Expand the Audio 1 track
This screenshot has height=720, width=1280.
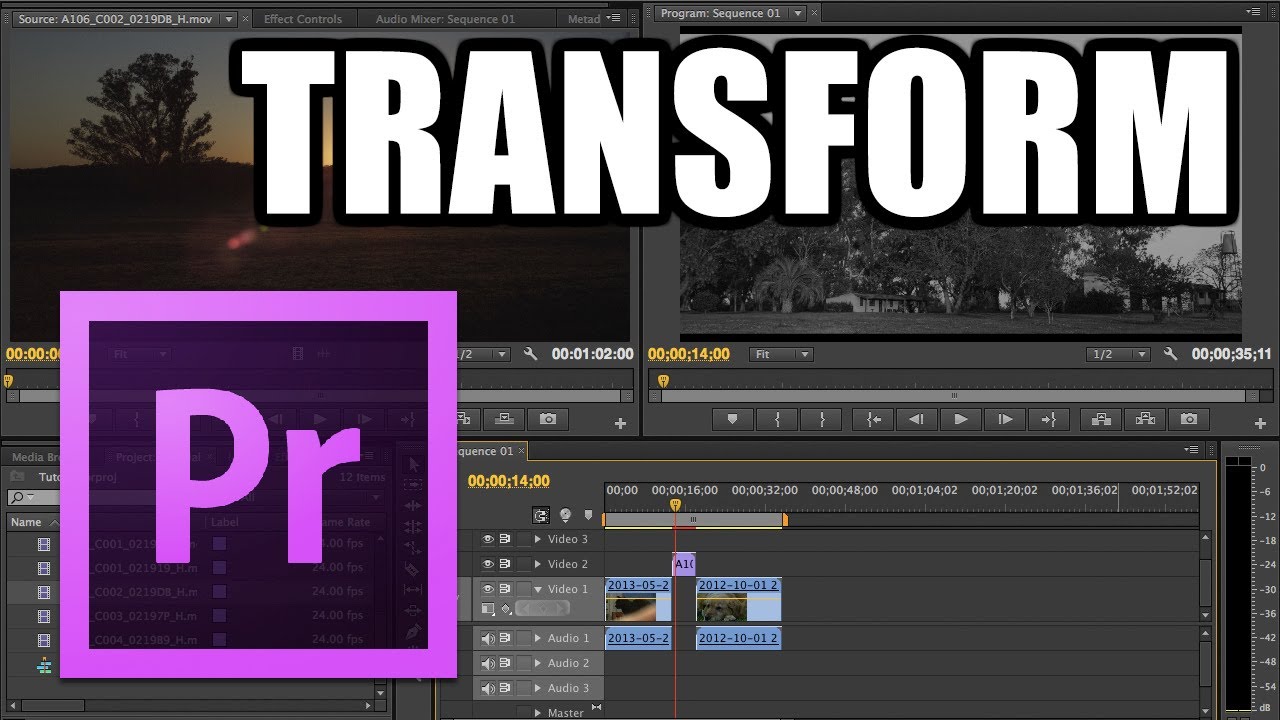pyautogui.click(x=537, y=638)
